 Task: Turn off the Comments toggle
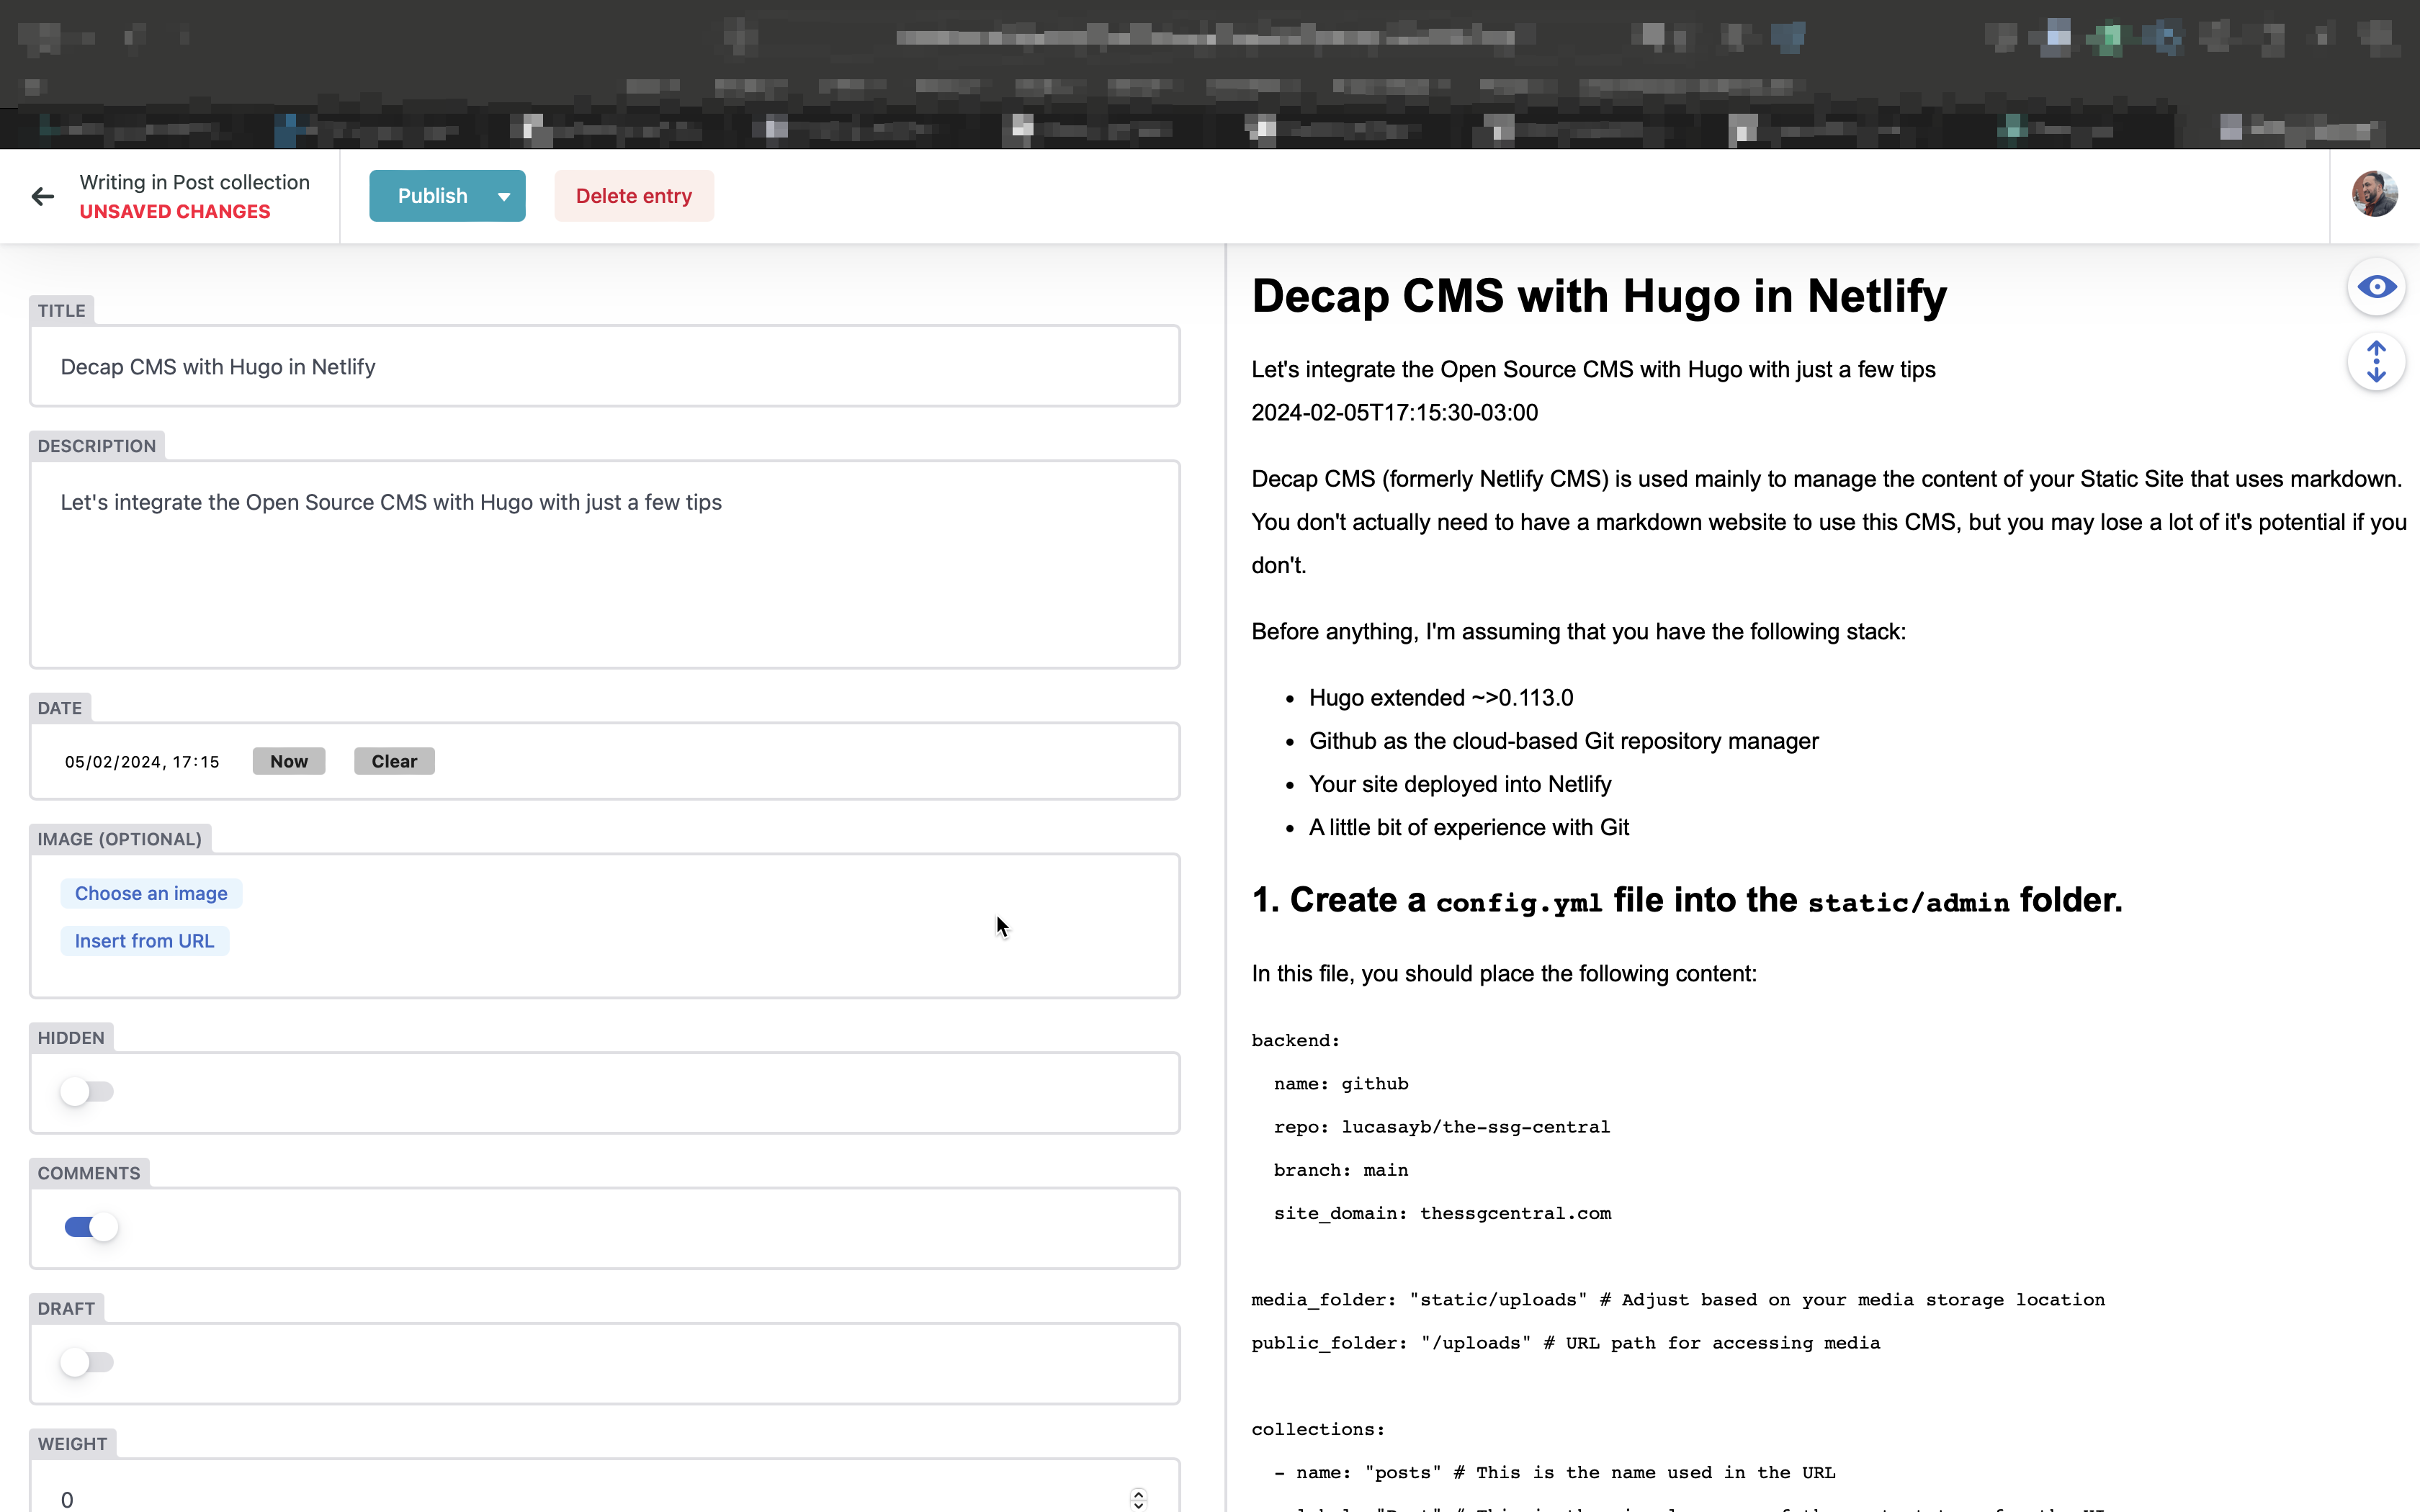click(91, 1227)
